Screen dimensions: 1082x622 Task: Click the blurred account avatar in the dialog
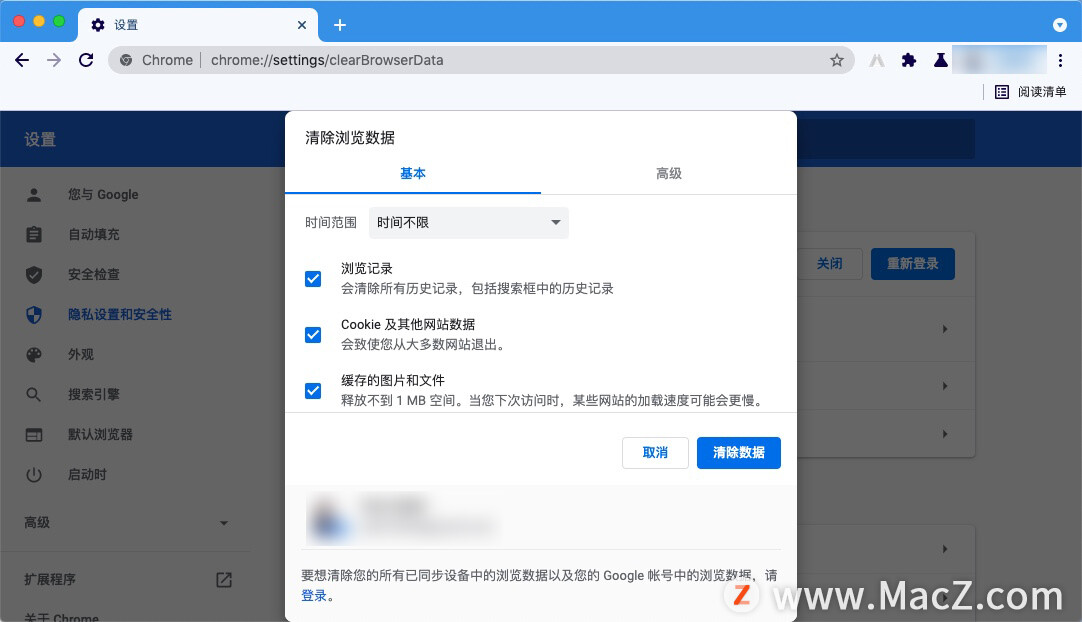[328, 518]
